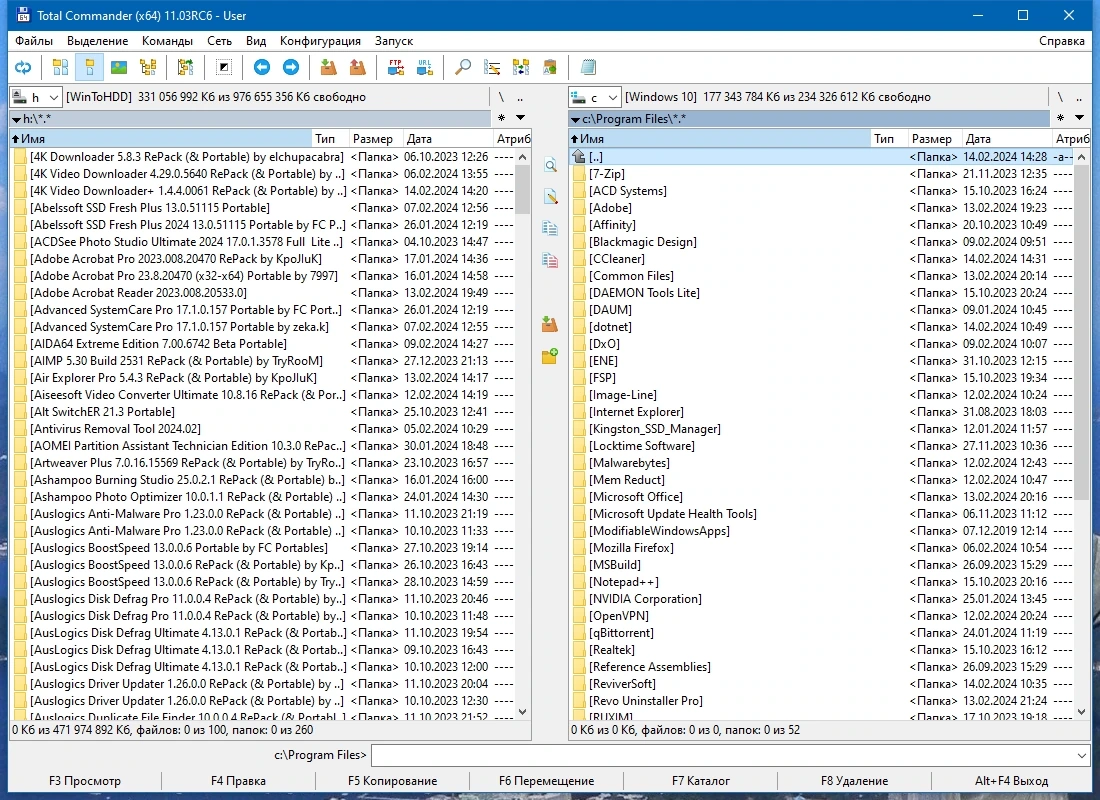The width and height of the screenshot is (1100, 800).
Task: Open the Конфигурация menu
Action: coord(320,41)
